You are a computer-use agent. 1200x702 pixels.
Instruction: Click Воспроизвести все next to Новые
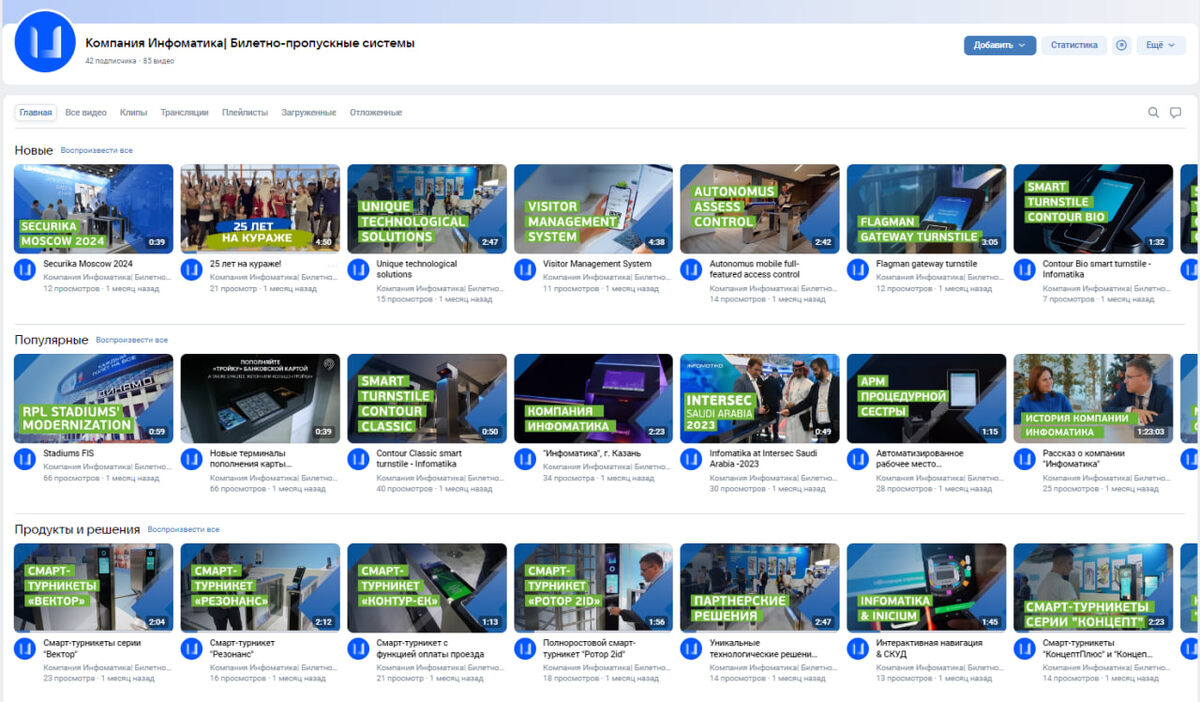coord(97,151)
